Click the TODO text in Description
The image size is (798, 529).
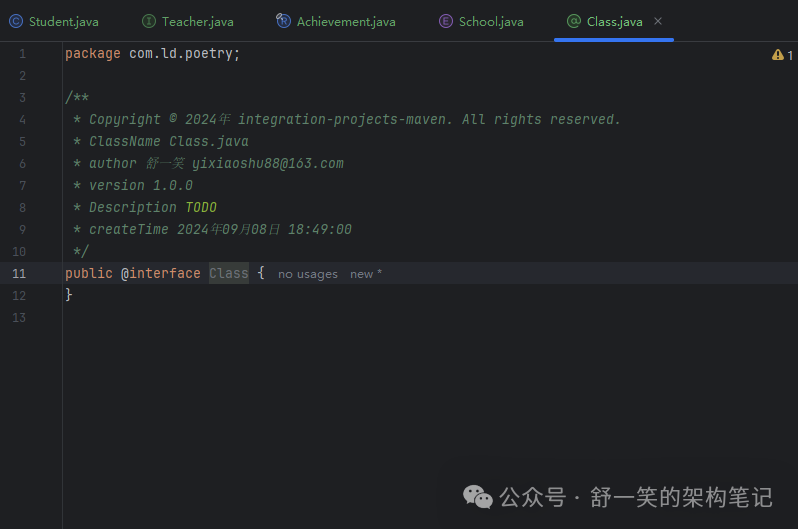201,207
